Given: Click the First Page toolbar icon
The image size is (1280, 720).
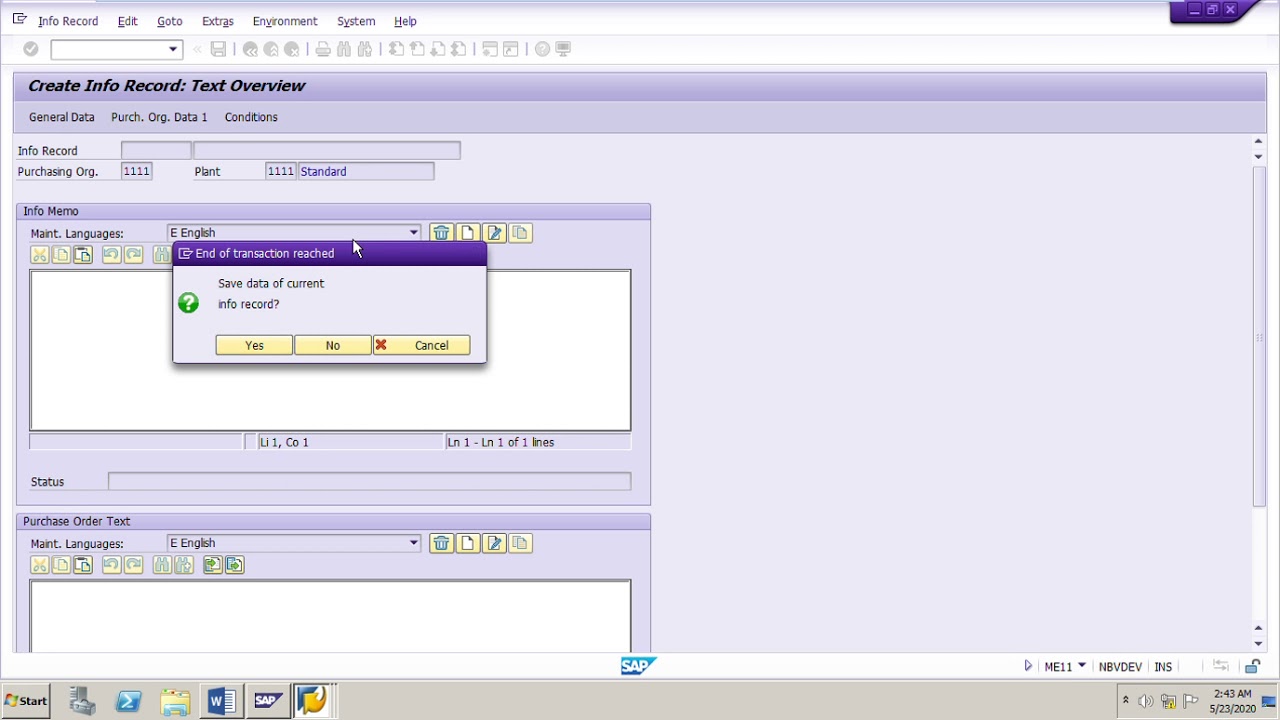Looking at the screenshot, I should tap(396, 49).
